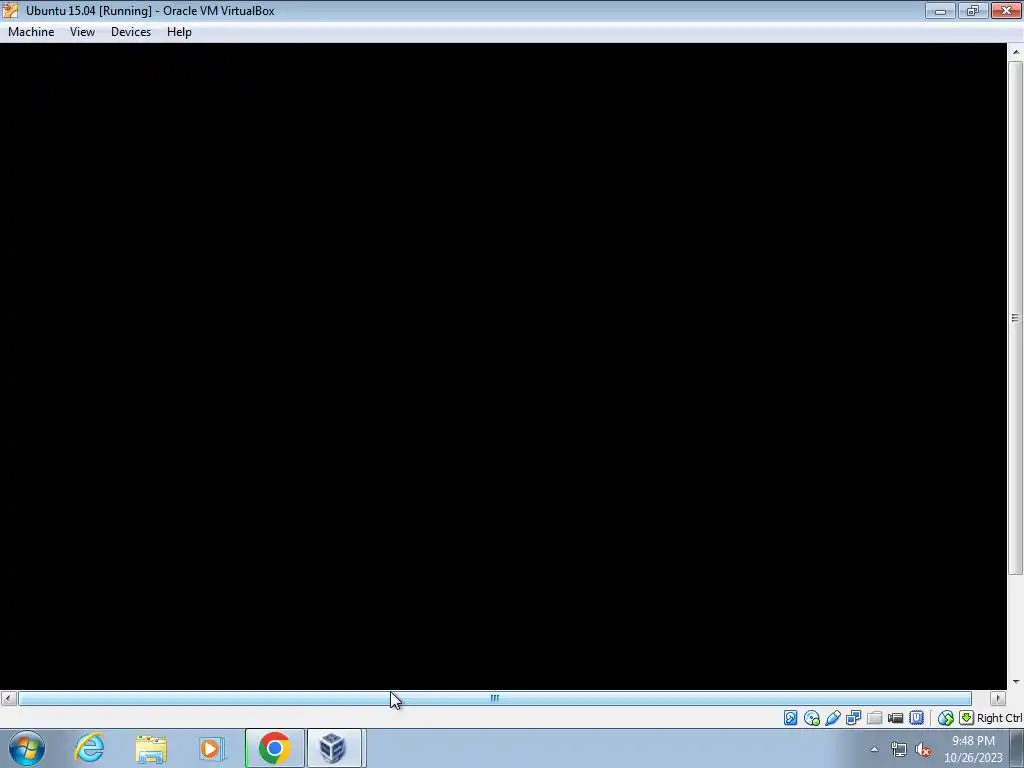Open the Windows Start menu
Image resolution: width=1024 pixels, height=768 pixels.
pos(27,748)
